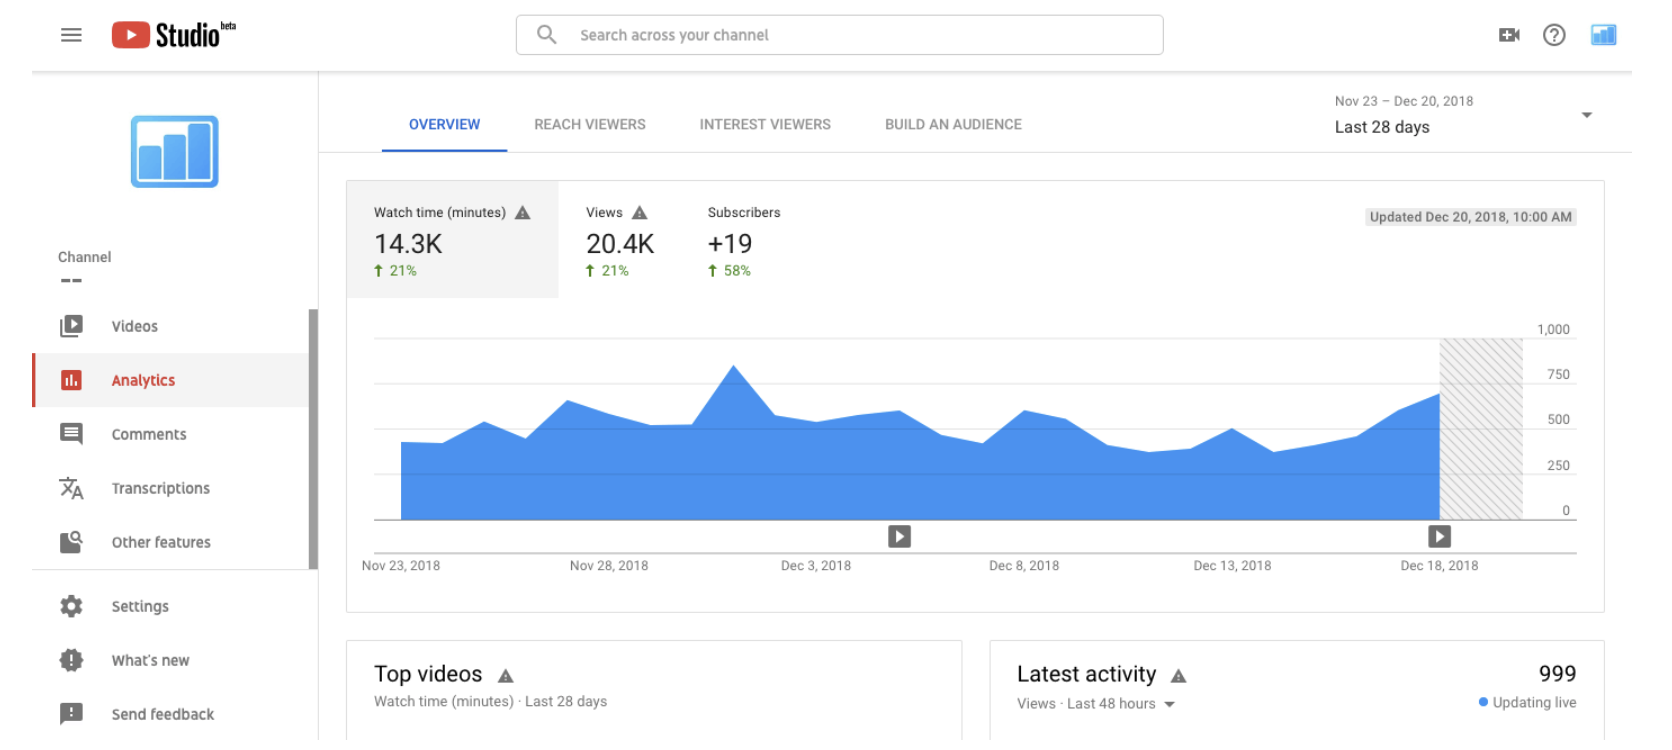The height and width of the screenshot is (750, 1672).
Task: Click the sidebar vertical scrollbar
Action: tap(313, 440)
